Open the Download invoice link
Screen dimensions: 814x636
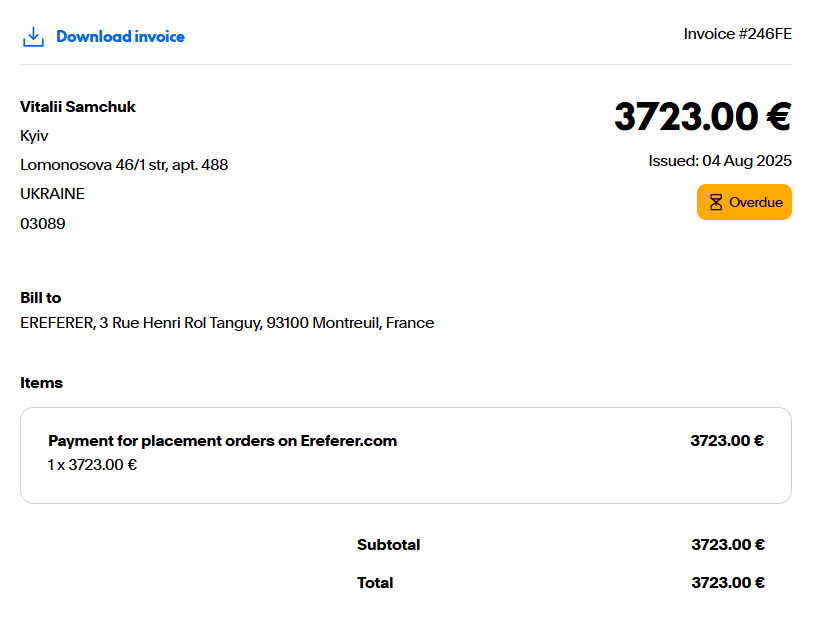click(x=120, y=37)
